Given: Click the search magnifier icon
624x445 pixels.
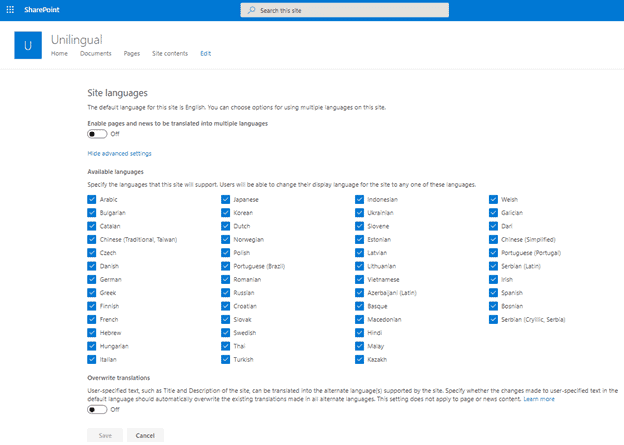Looking at the screenshot, I should (252, 10).
